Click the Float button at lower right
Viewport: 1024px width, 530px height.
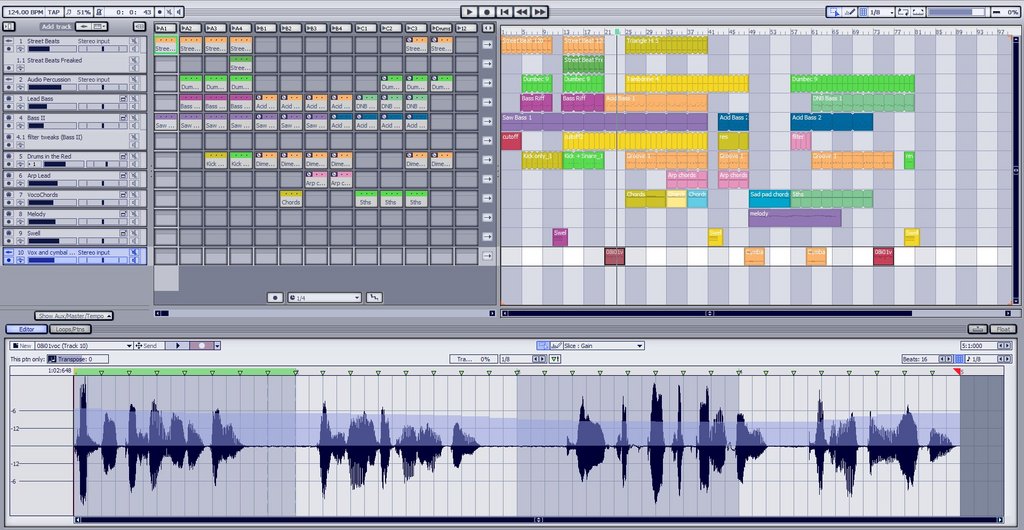click(x=1003, y=330)
